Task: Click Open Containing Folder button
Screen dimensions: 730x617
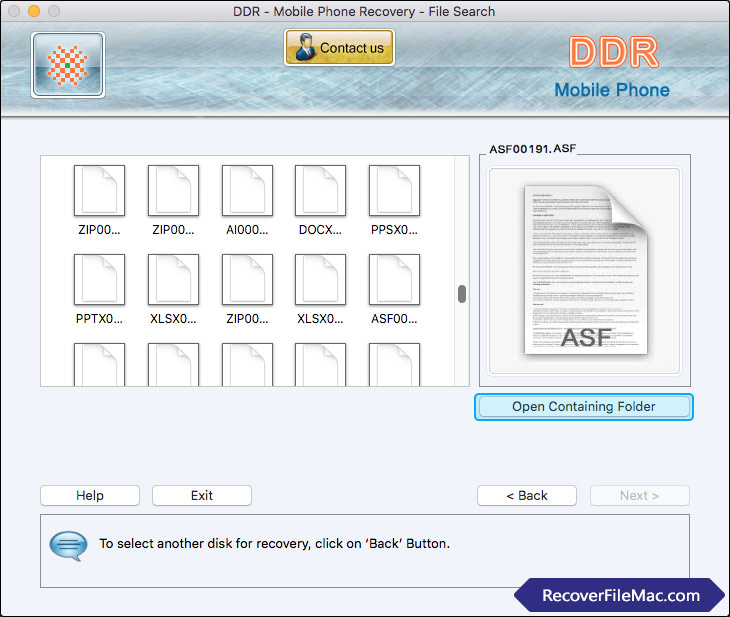Action: 584,407
